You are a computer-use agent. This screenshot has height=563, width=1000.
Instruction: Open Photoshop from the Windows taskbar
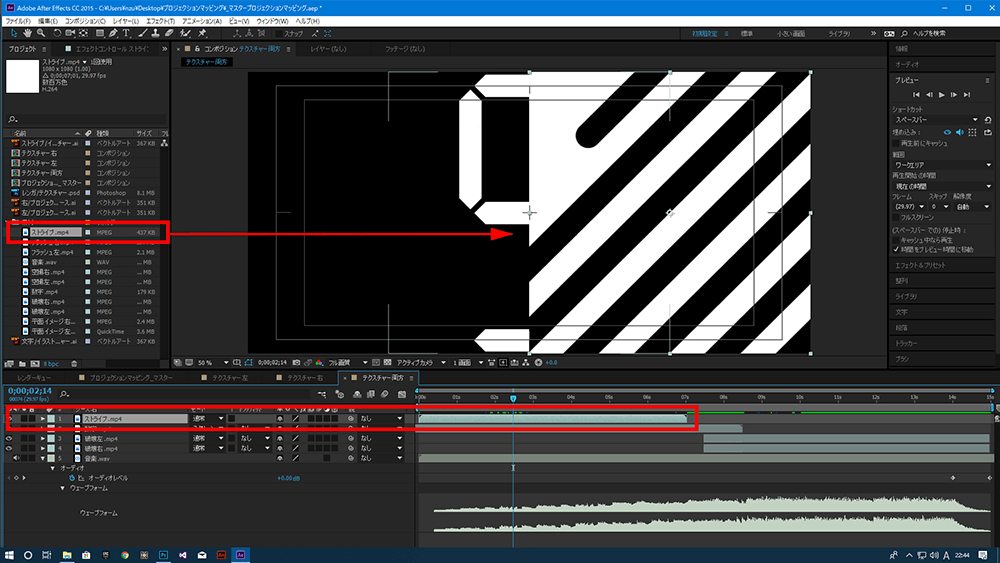(x=163, y=554)
